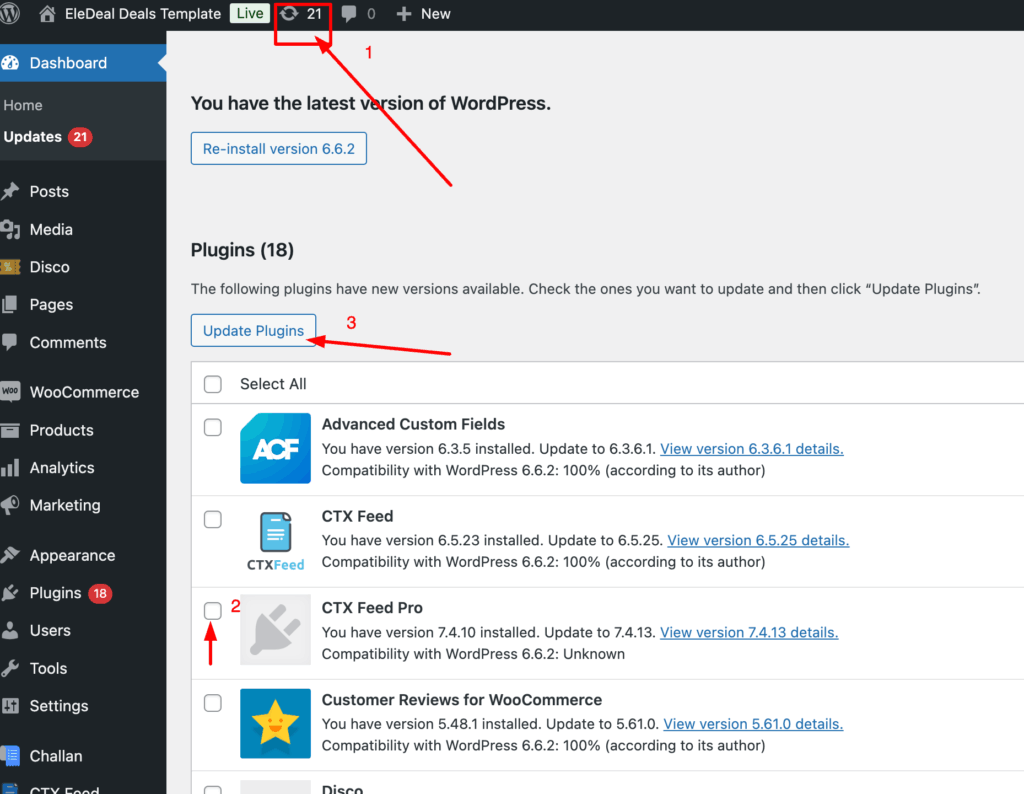Click the Plugins (18) heading
Viewport: 1024px width, 794px height.
click(x=242, y=250)
